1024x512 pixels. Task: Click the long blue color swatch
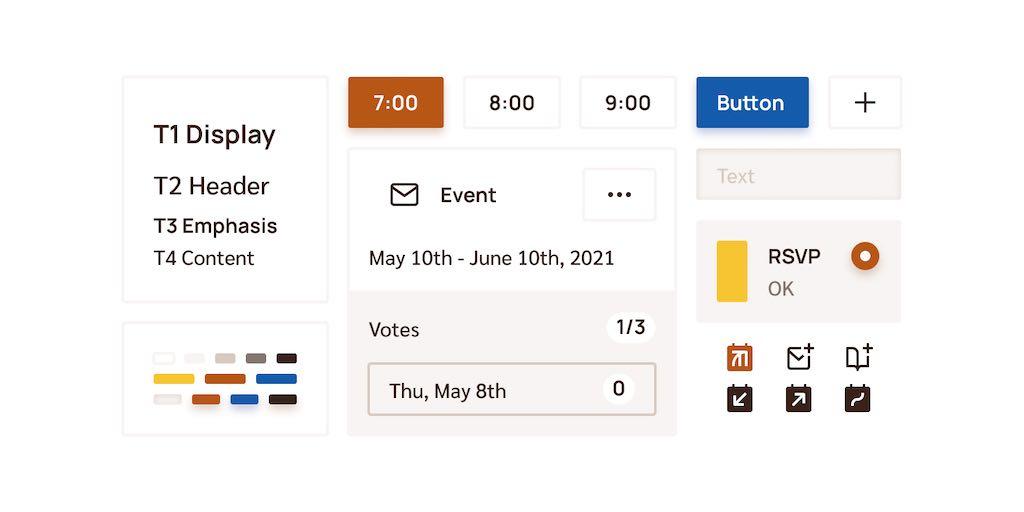(276, 379)
